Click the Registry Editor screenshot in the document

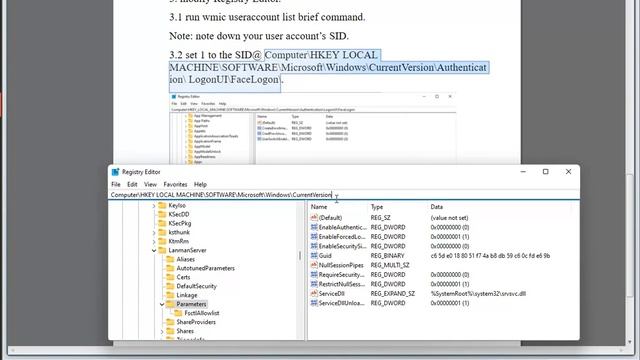(x=313, y=129)
